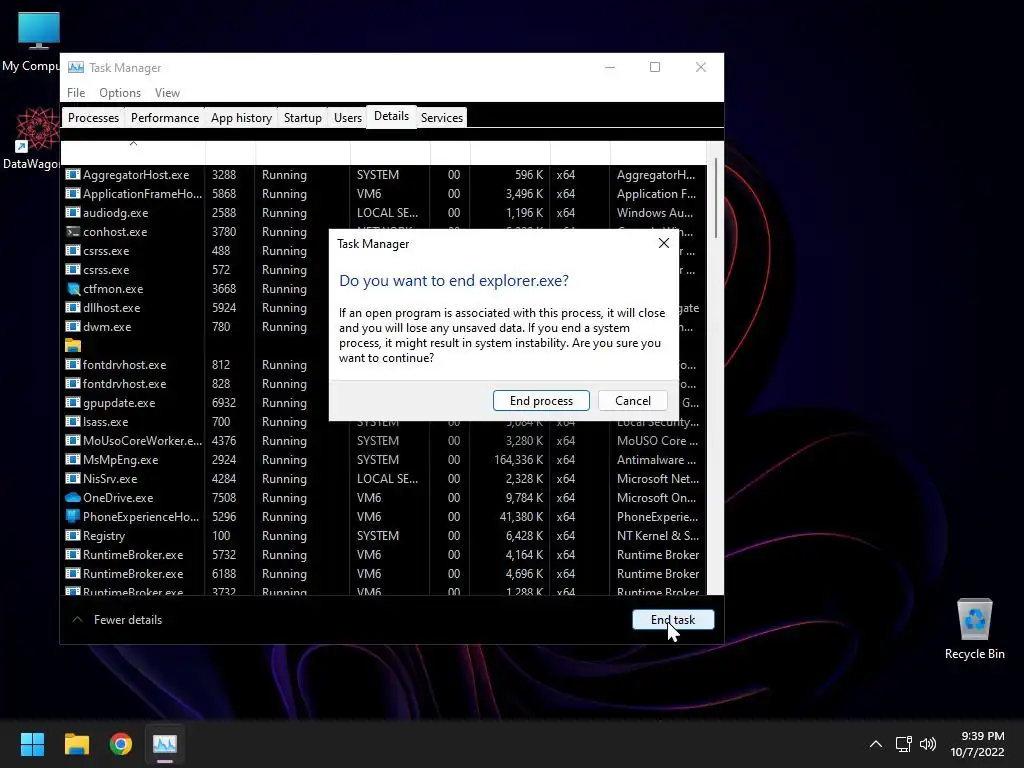The height and width of the screenshot is (768, 1024).
Task: Click the 164,336 K memory value
Action: [x=519, y=460]
